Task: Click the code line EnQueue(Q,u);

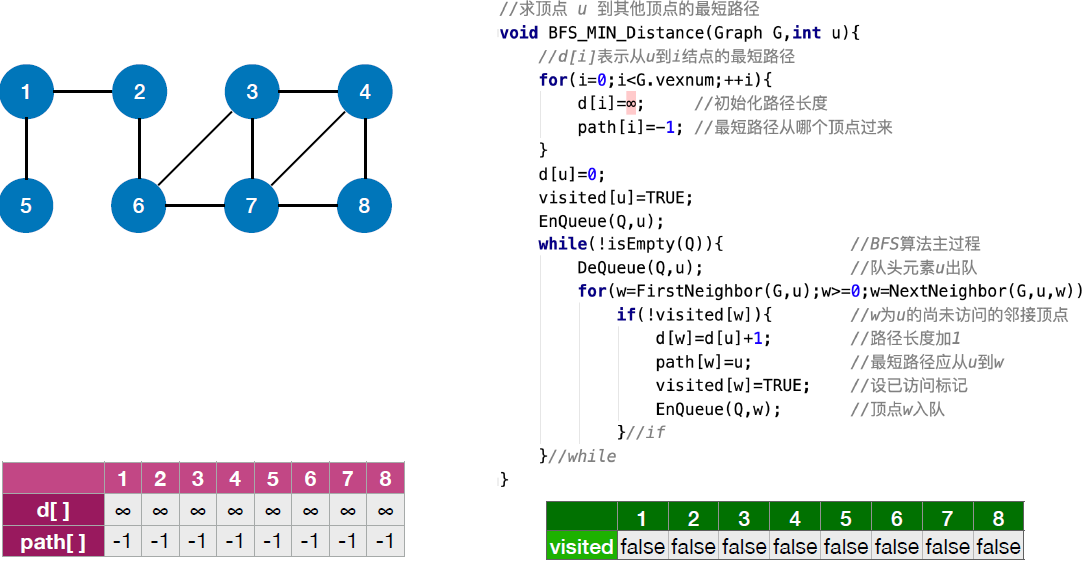Action: coord(601,221)
